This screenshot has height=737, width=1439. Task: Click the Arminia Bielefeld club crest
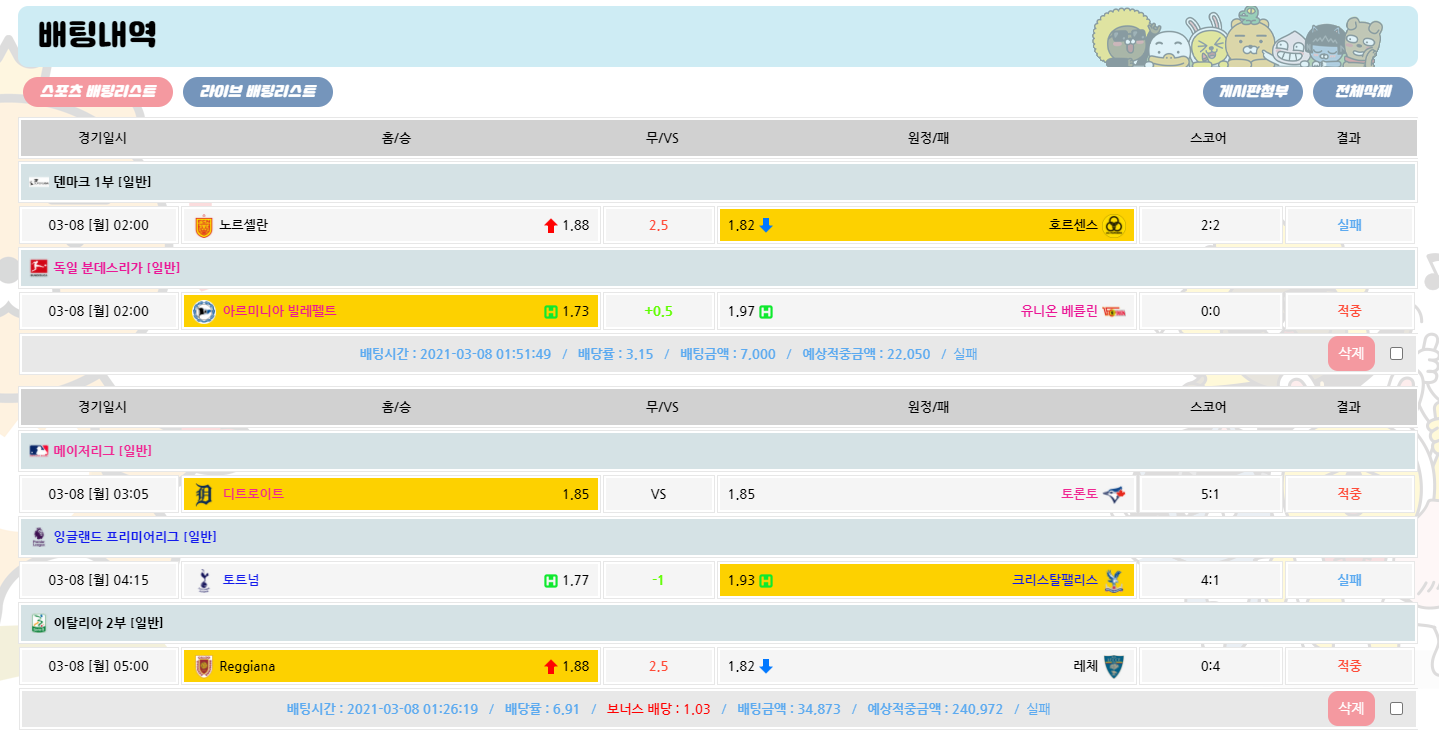[x=204, y=312]
